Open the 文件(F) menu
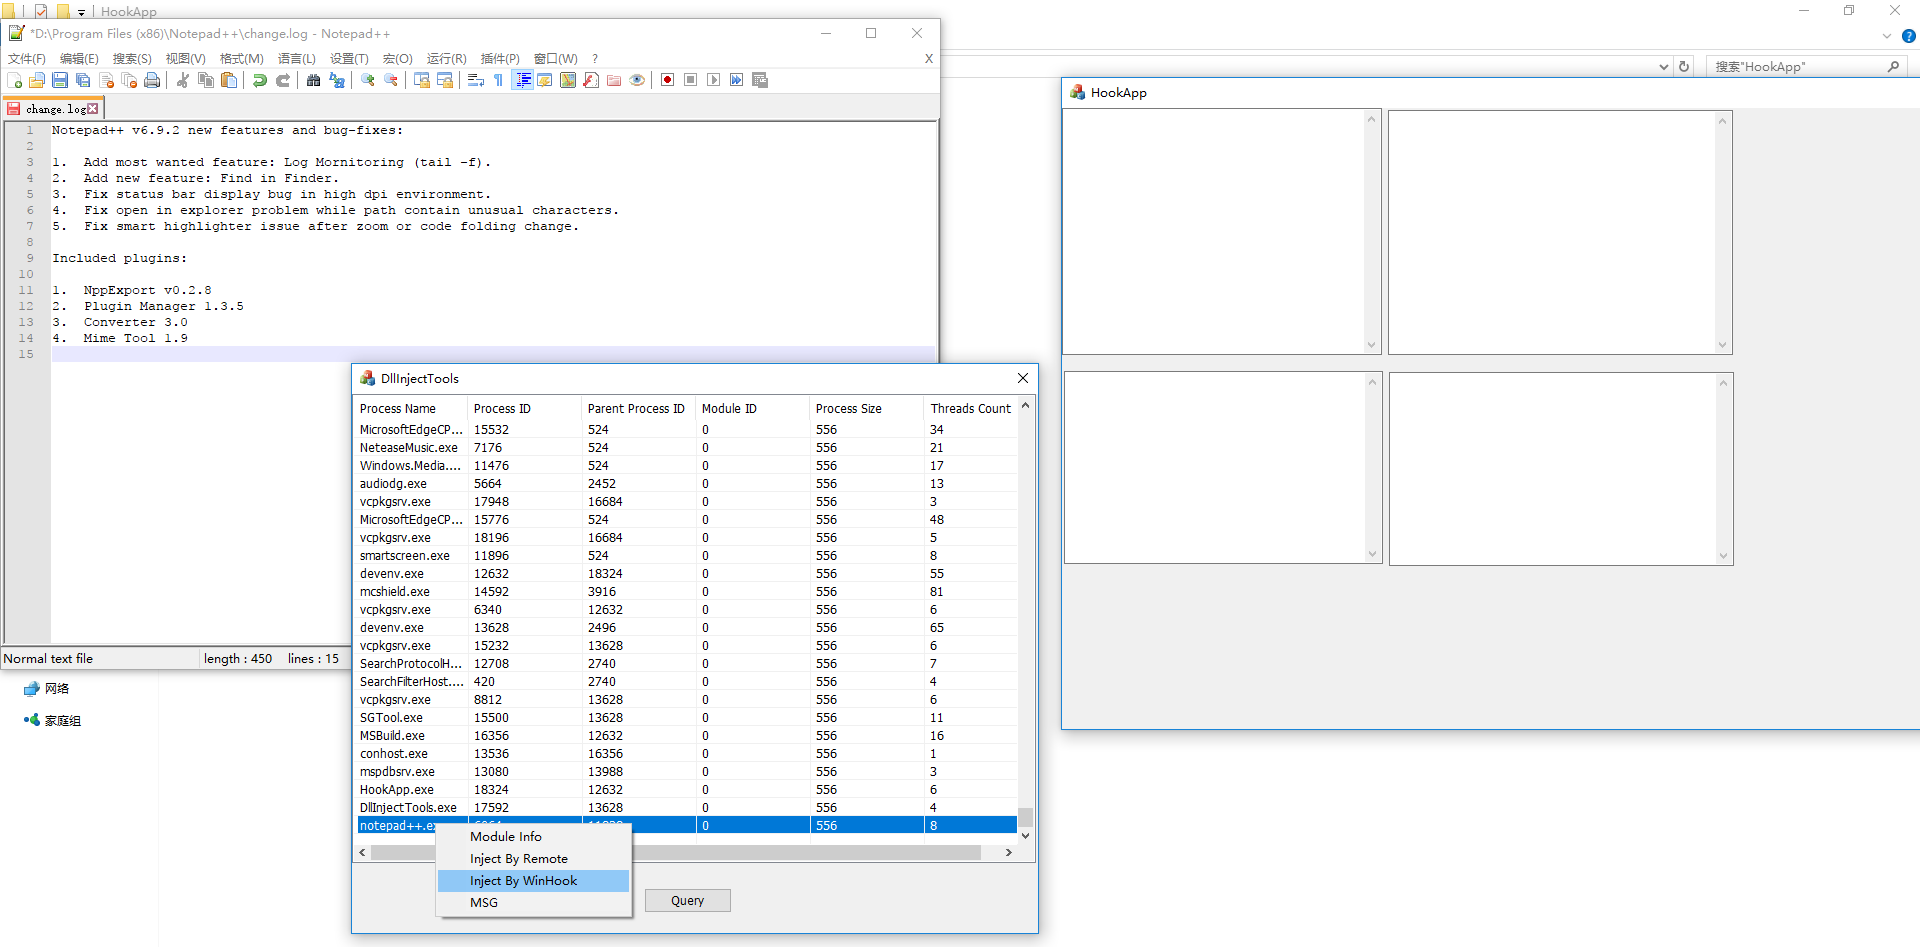The image size is (1920, 947). pyautogui.click(x=27, y=59)
